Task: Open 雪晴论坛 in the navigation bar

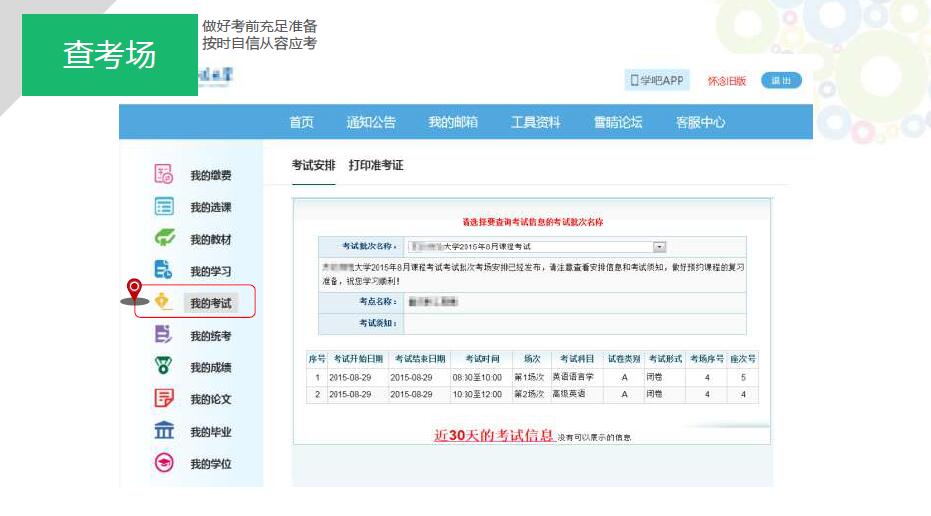Action: (618, 122)
